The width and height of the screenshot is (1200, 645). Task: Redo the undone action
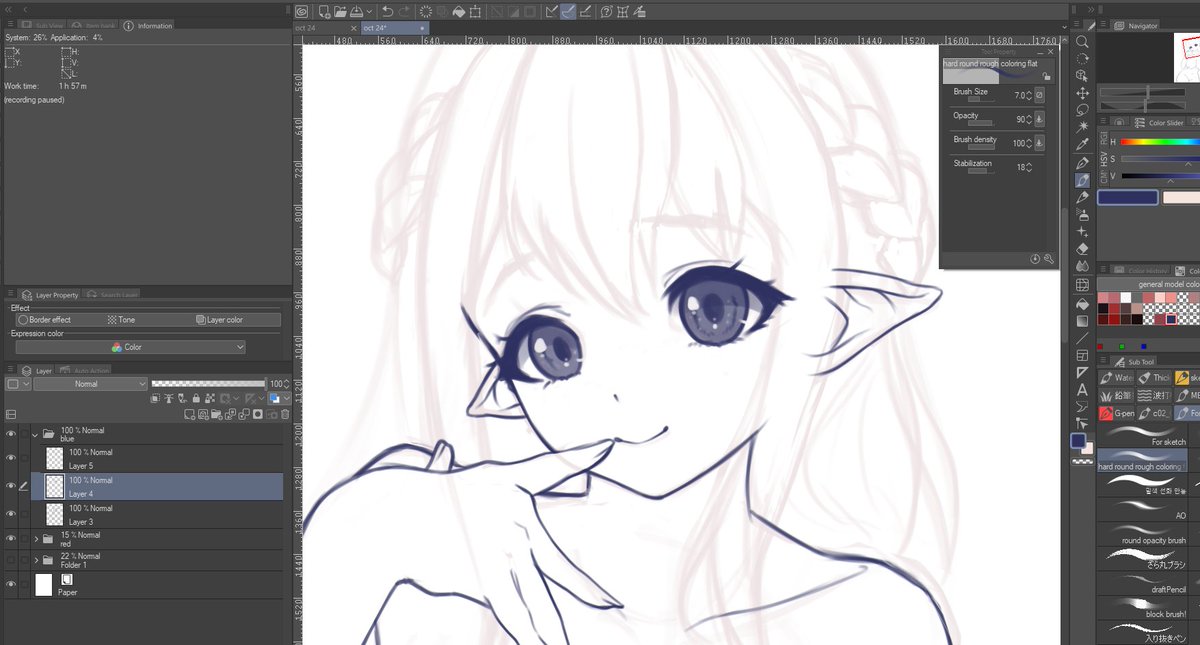(404, 12)
